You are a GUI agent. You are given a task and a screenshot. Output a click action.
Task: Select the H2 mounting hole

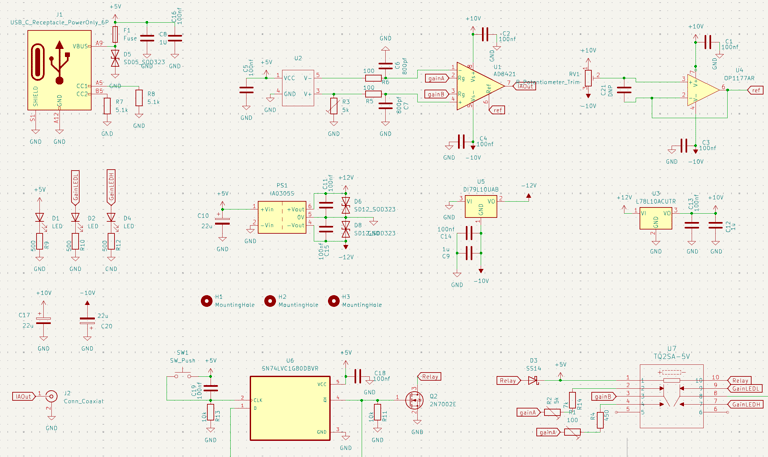pyautogui.click(x=270, y=301)
